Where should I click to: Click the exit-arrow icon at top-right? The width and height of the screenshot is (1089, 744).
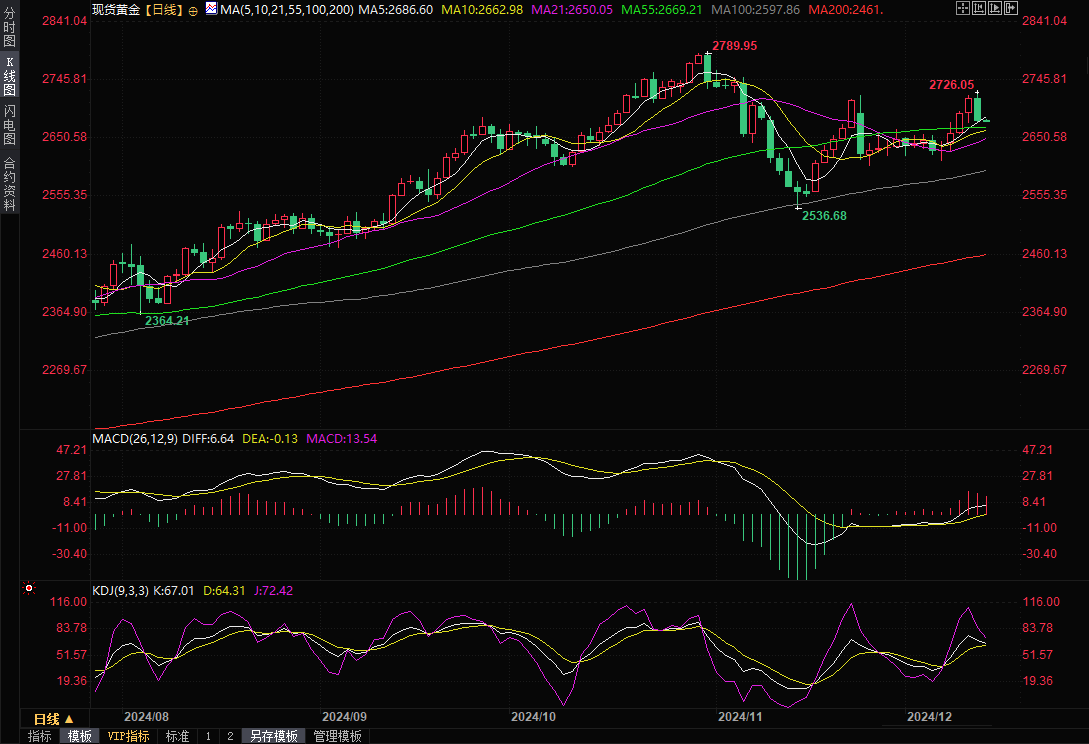coord(1010,8)
